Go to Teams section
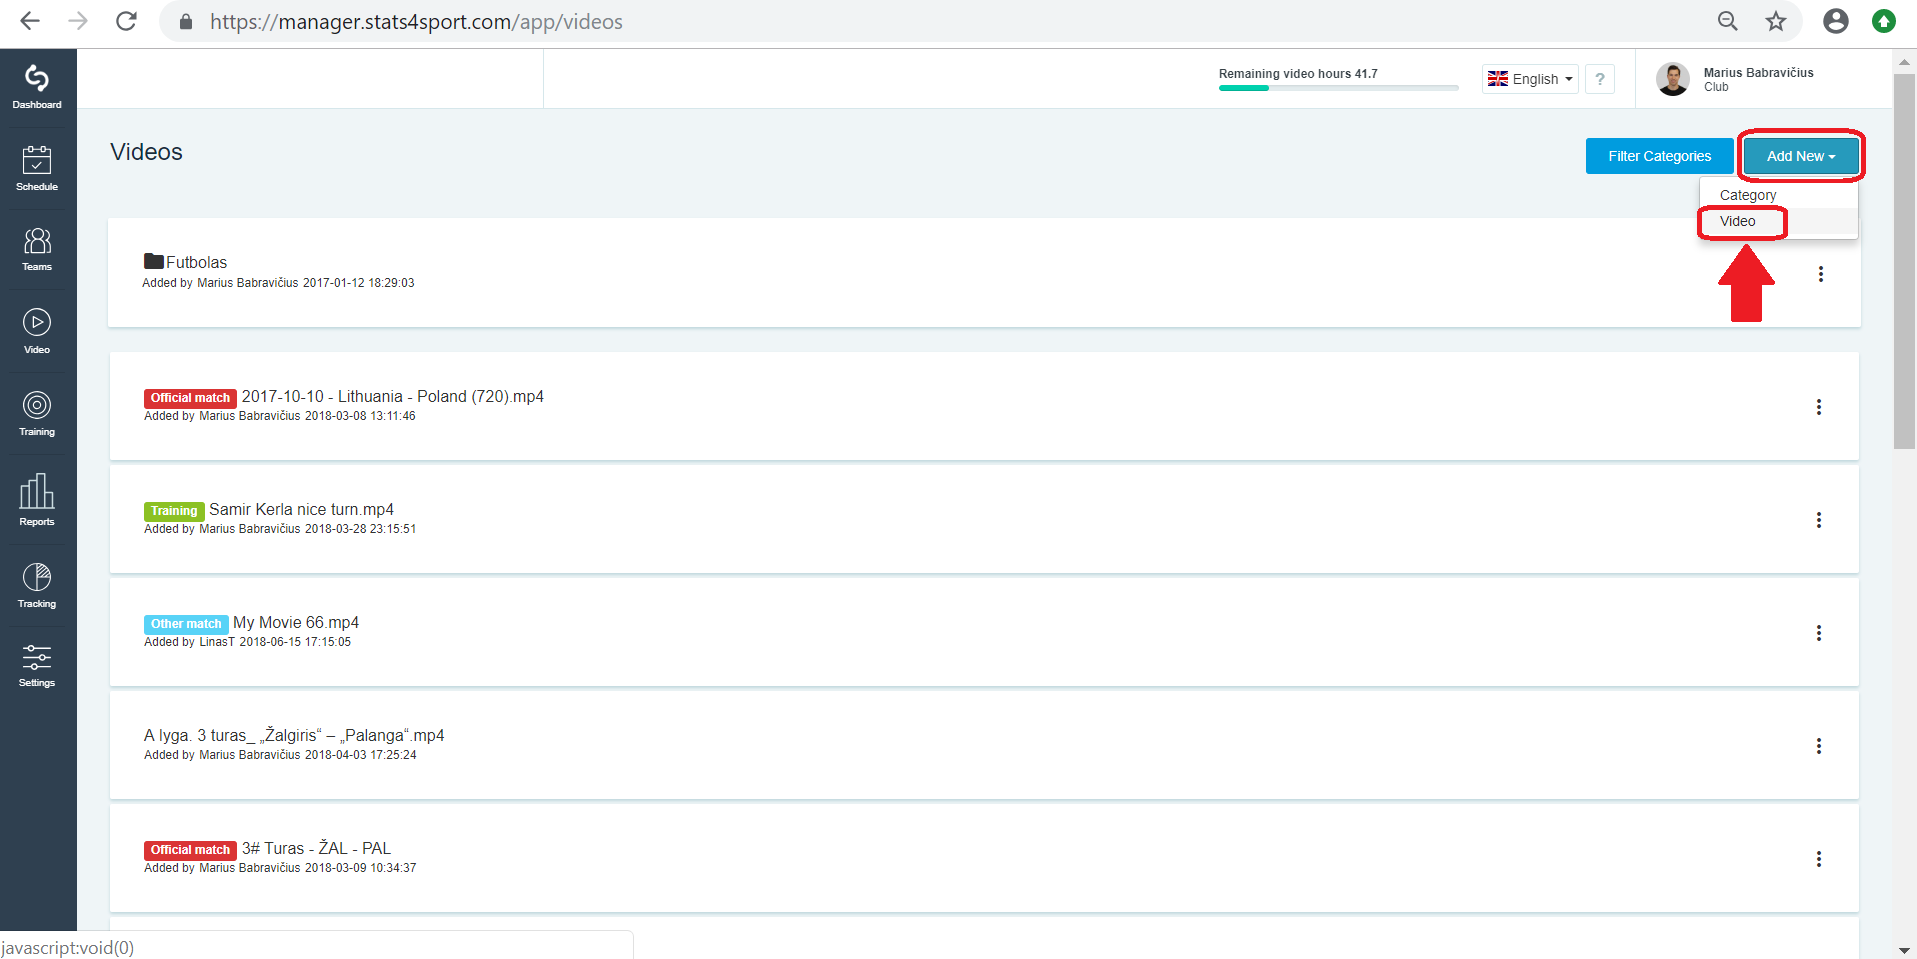The width and height of the screenshot is (1917, 959). pos(37,249)
